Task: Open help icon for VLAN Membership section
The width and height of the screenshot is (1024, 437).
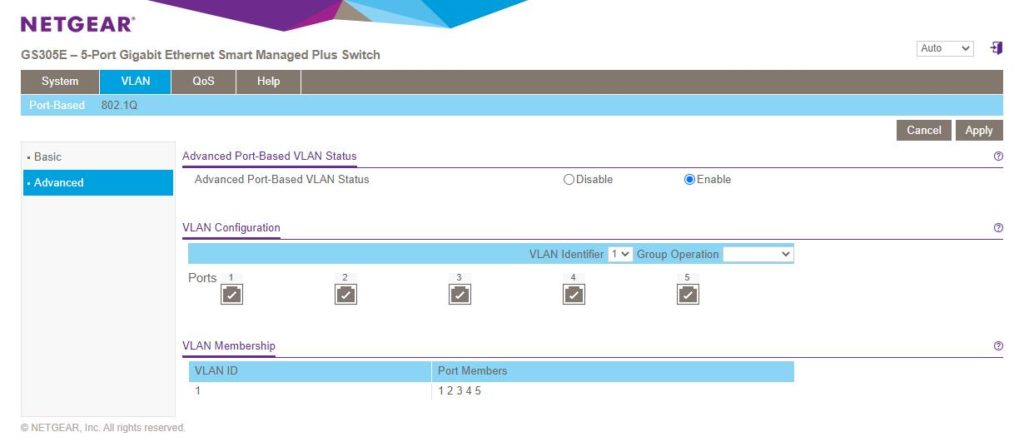Action: 998,346
